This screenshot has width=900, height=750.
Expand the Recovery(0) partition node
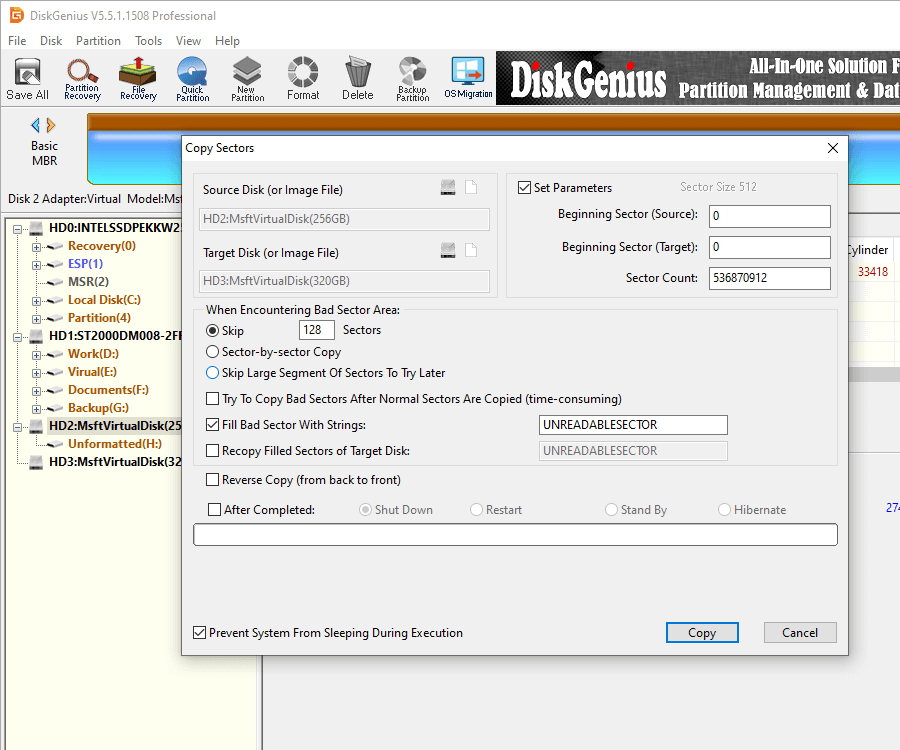(36, 247)
